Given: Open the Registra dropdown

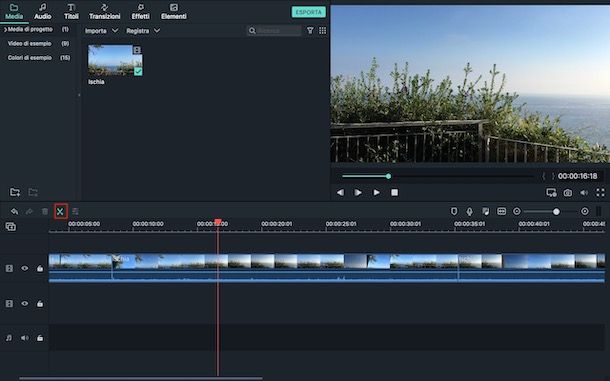Looking at the screenshot, I should pos(143,31).
